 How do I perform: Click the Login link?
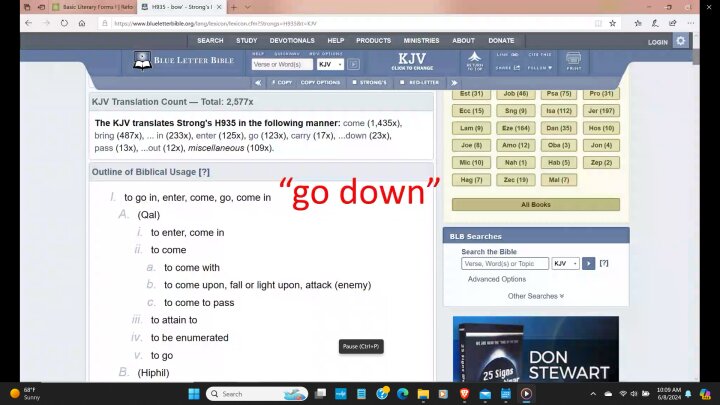658,42
